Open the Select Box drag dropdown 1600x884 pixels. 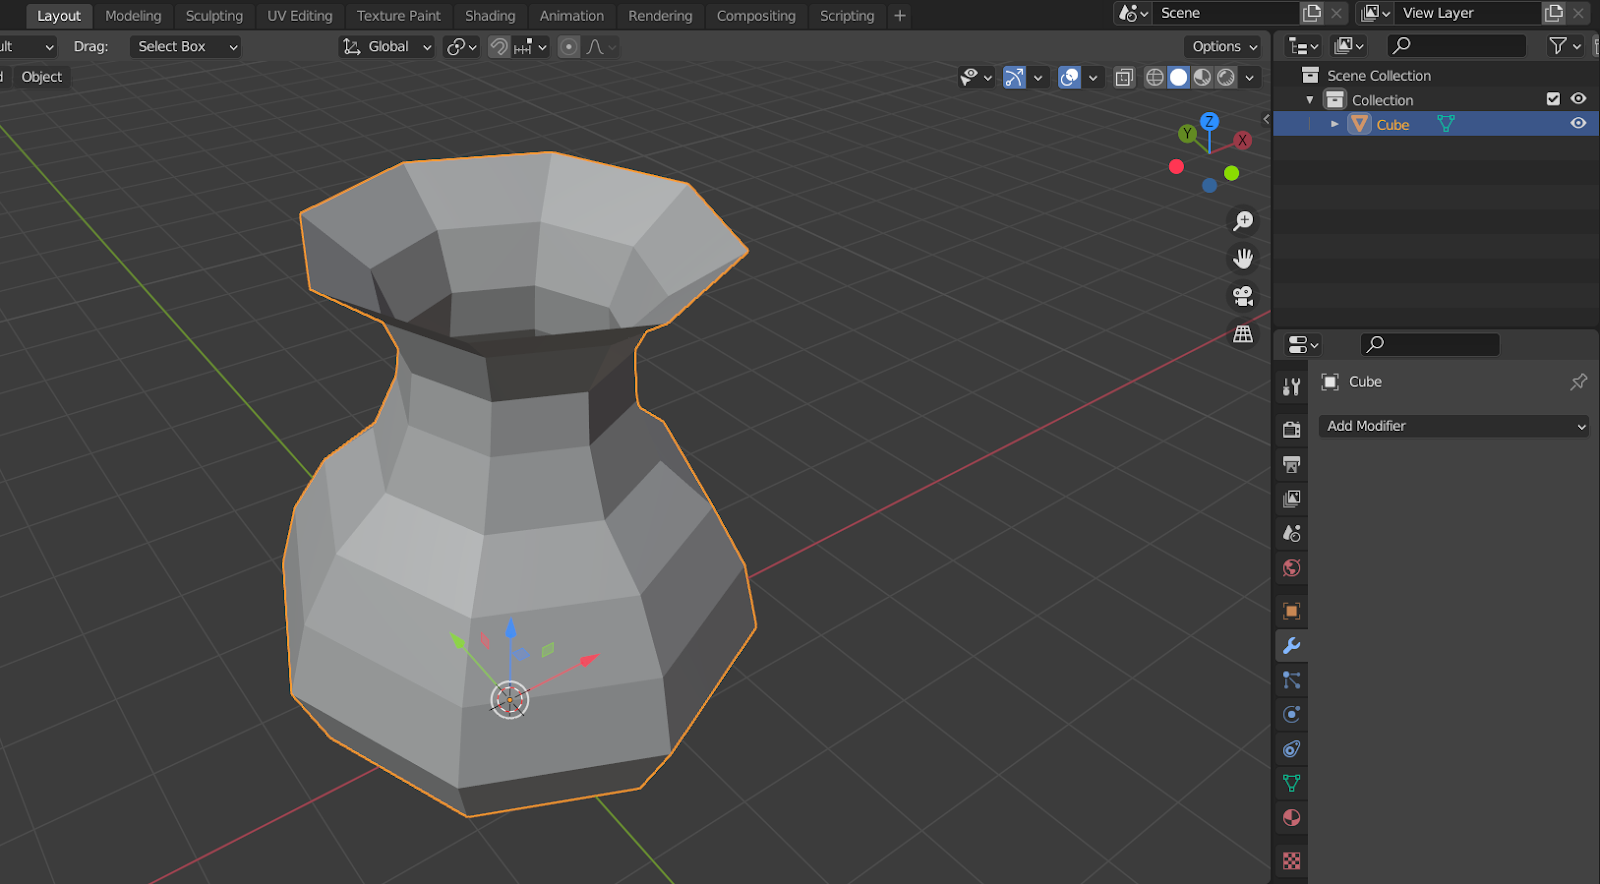click(185, 46)
